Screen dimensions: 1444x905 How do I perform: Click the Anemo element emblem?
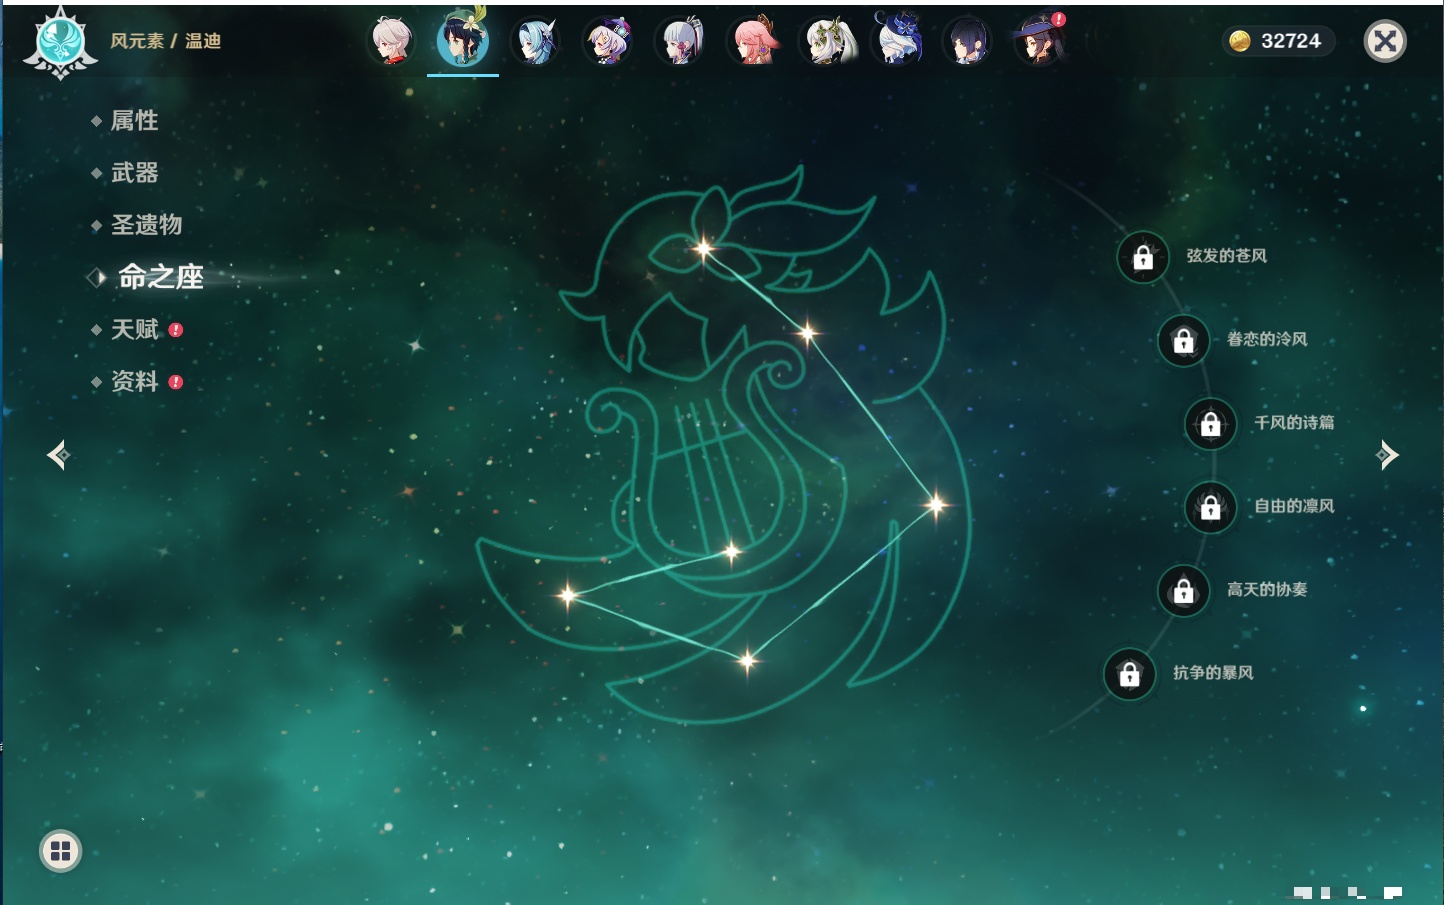pos(60,43)
